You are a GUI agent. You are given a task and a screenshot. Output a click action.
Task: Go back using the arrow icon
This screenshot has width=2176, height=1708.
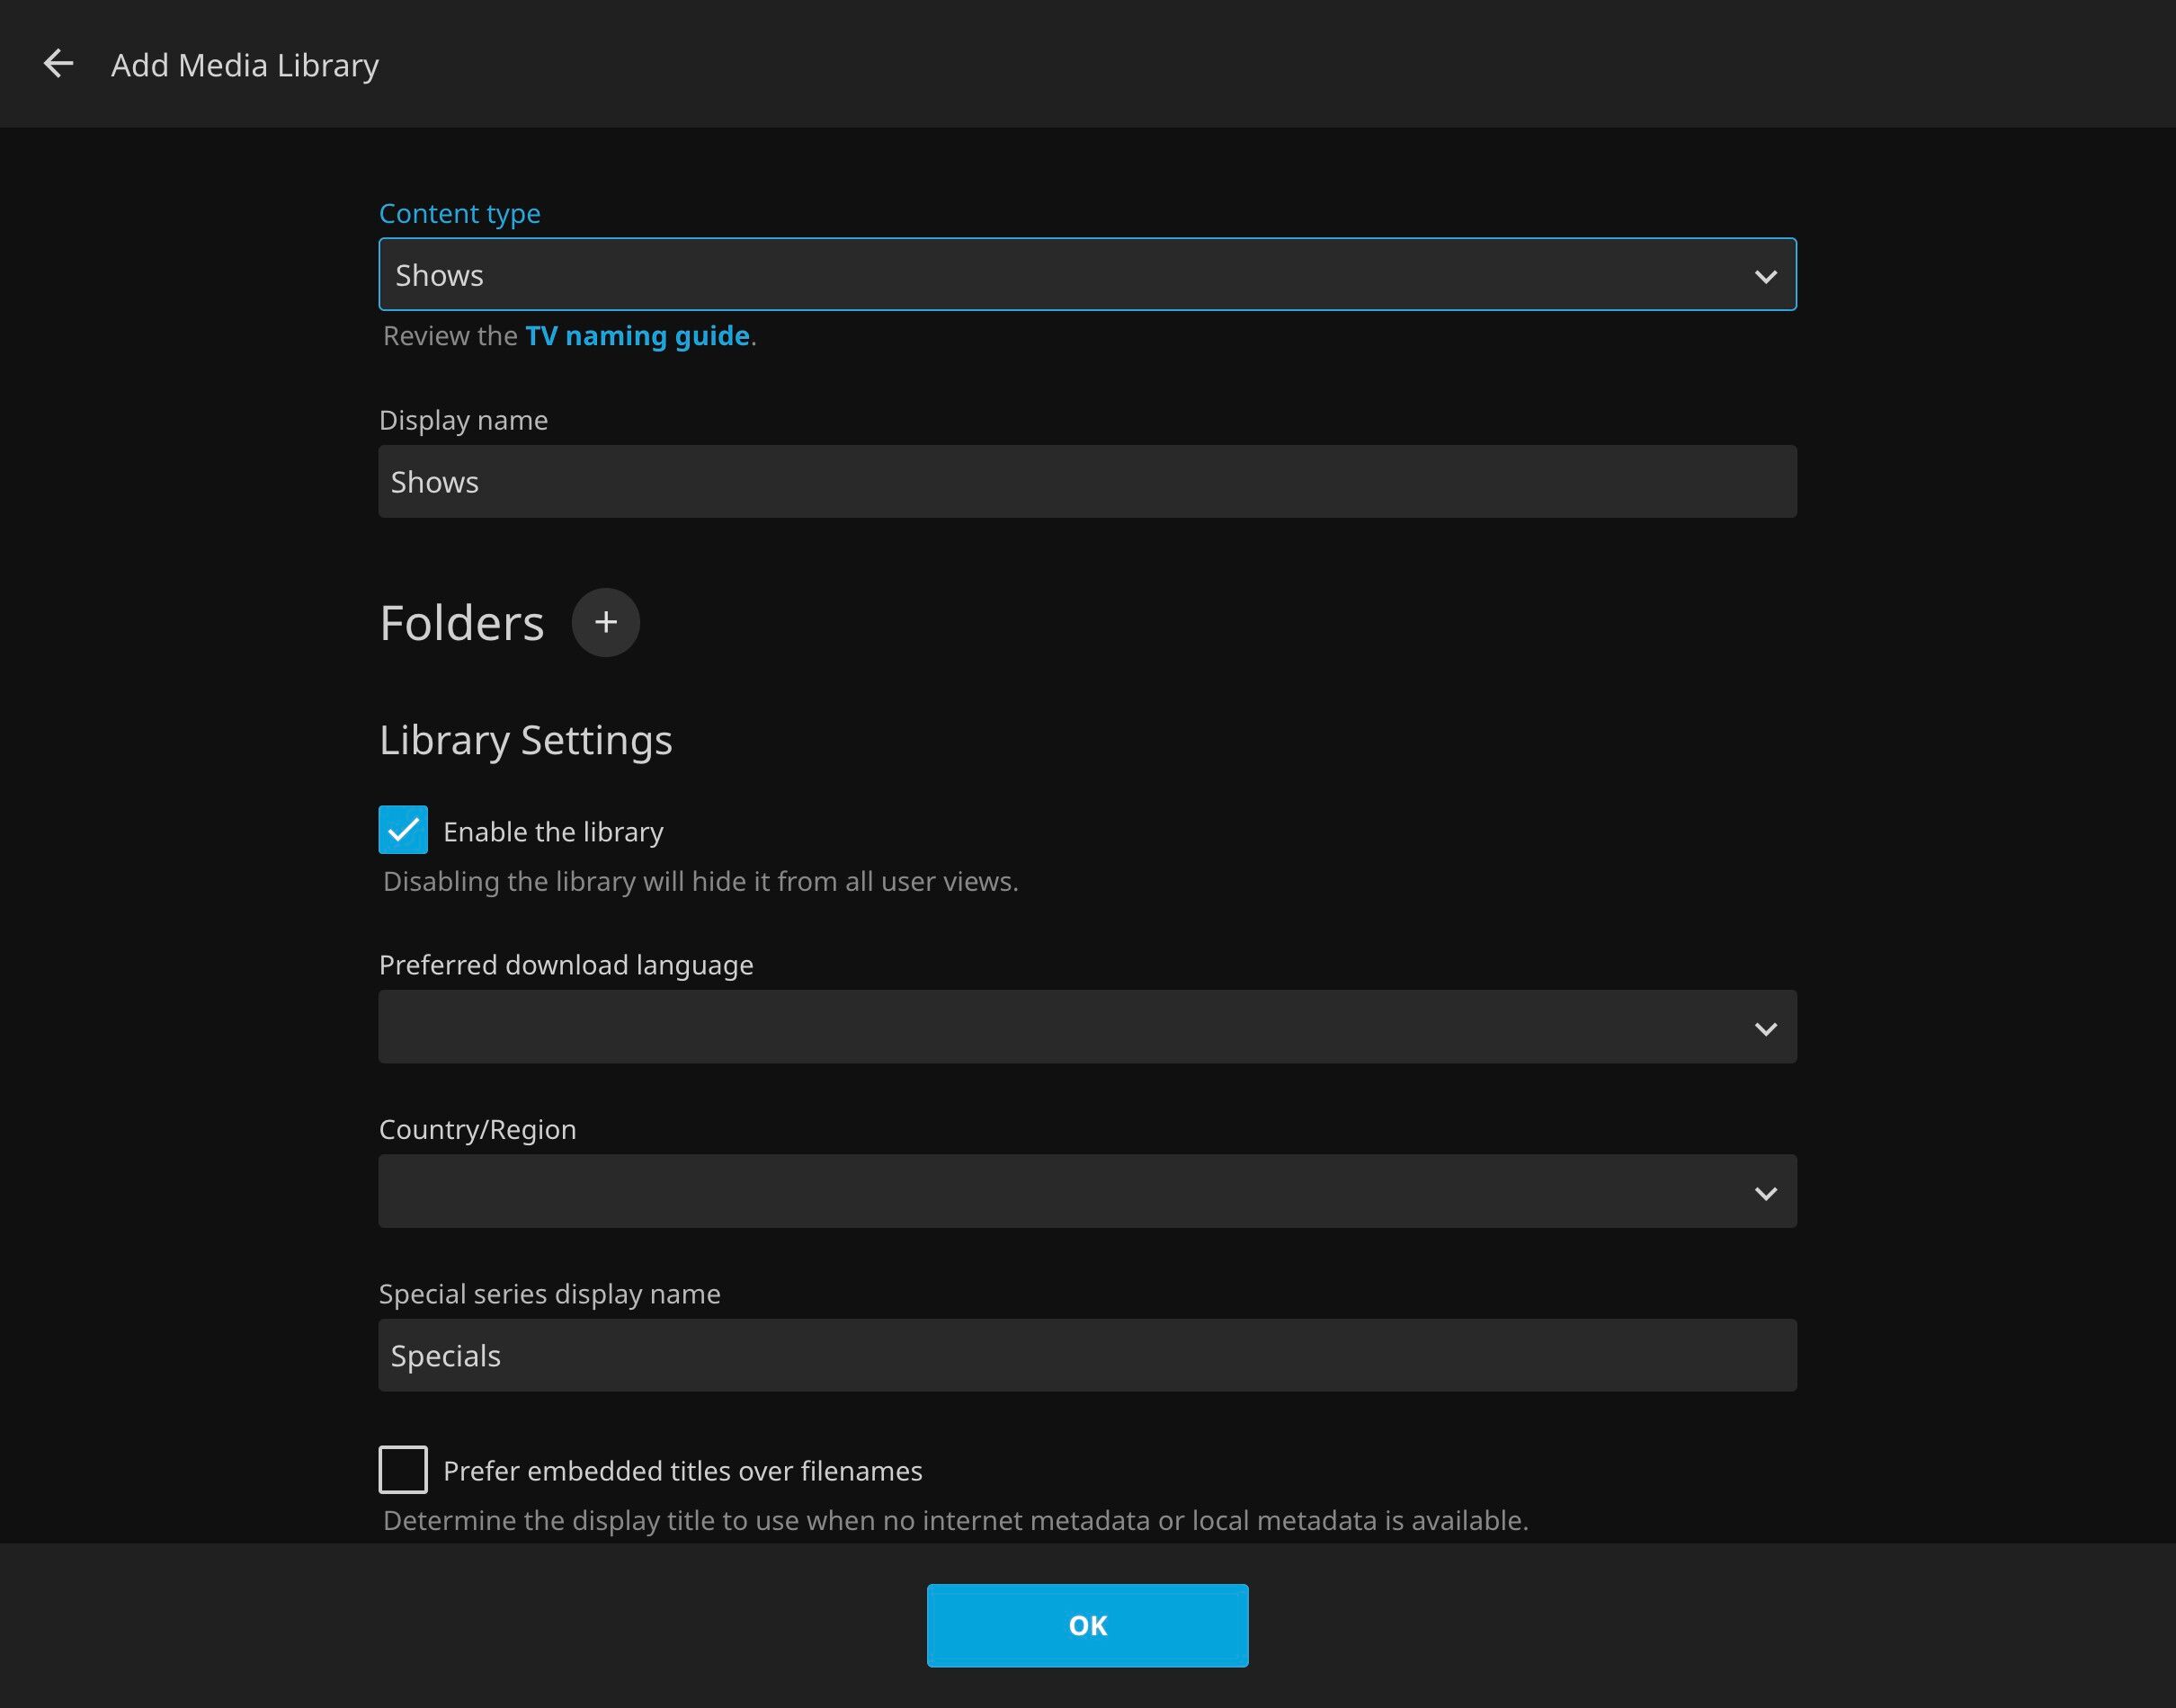point(58,64)
